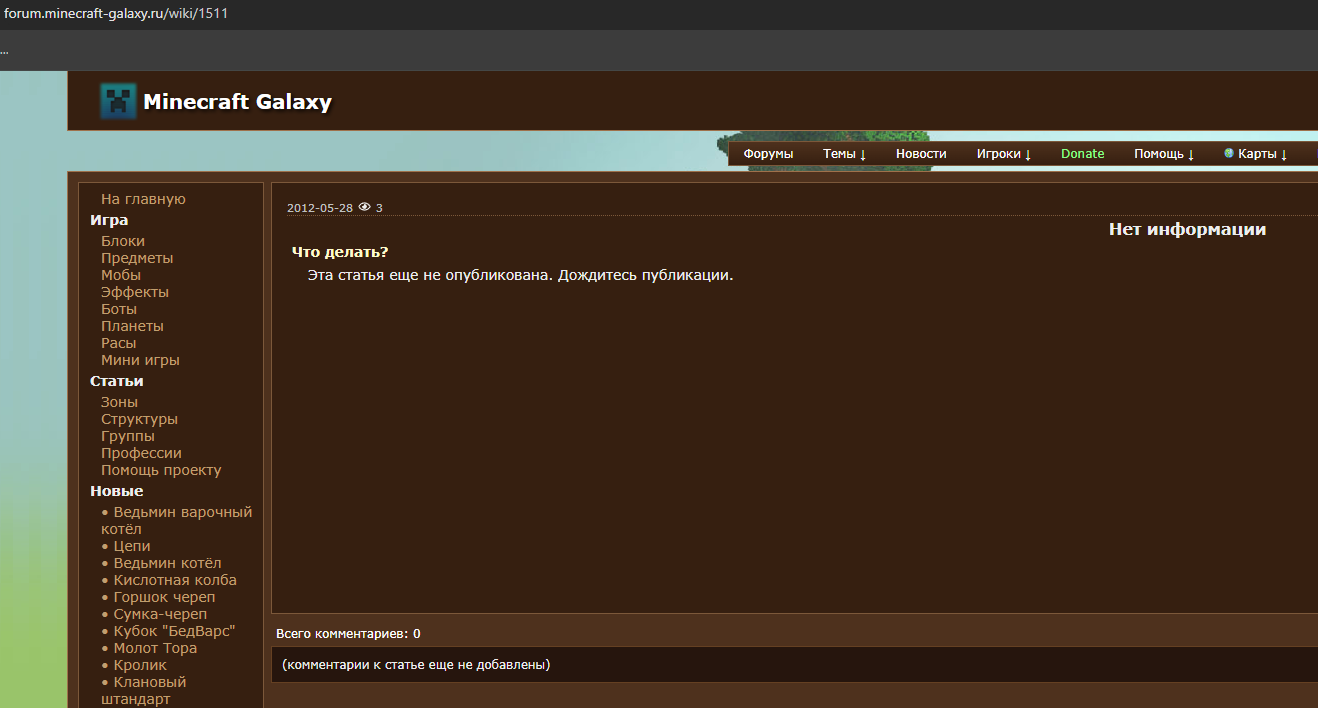Click the Нет информации article title

[1187, 229]
